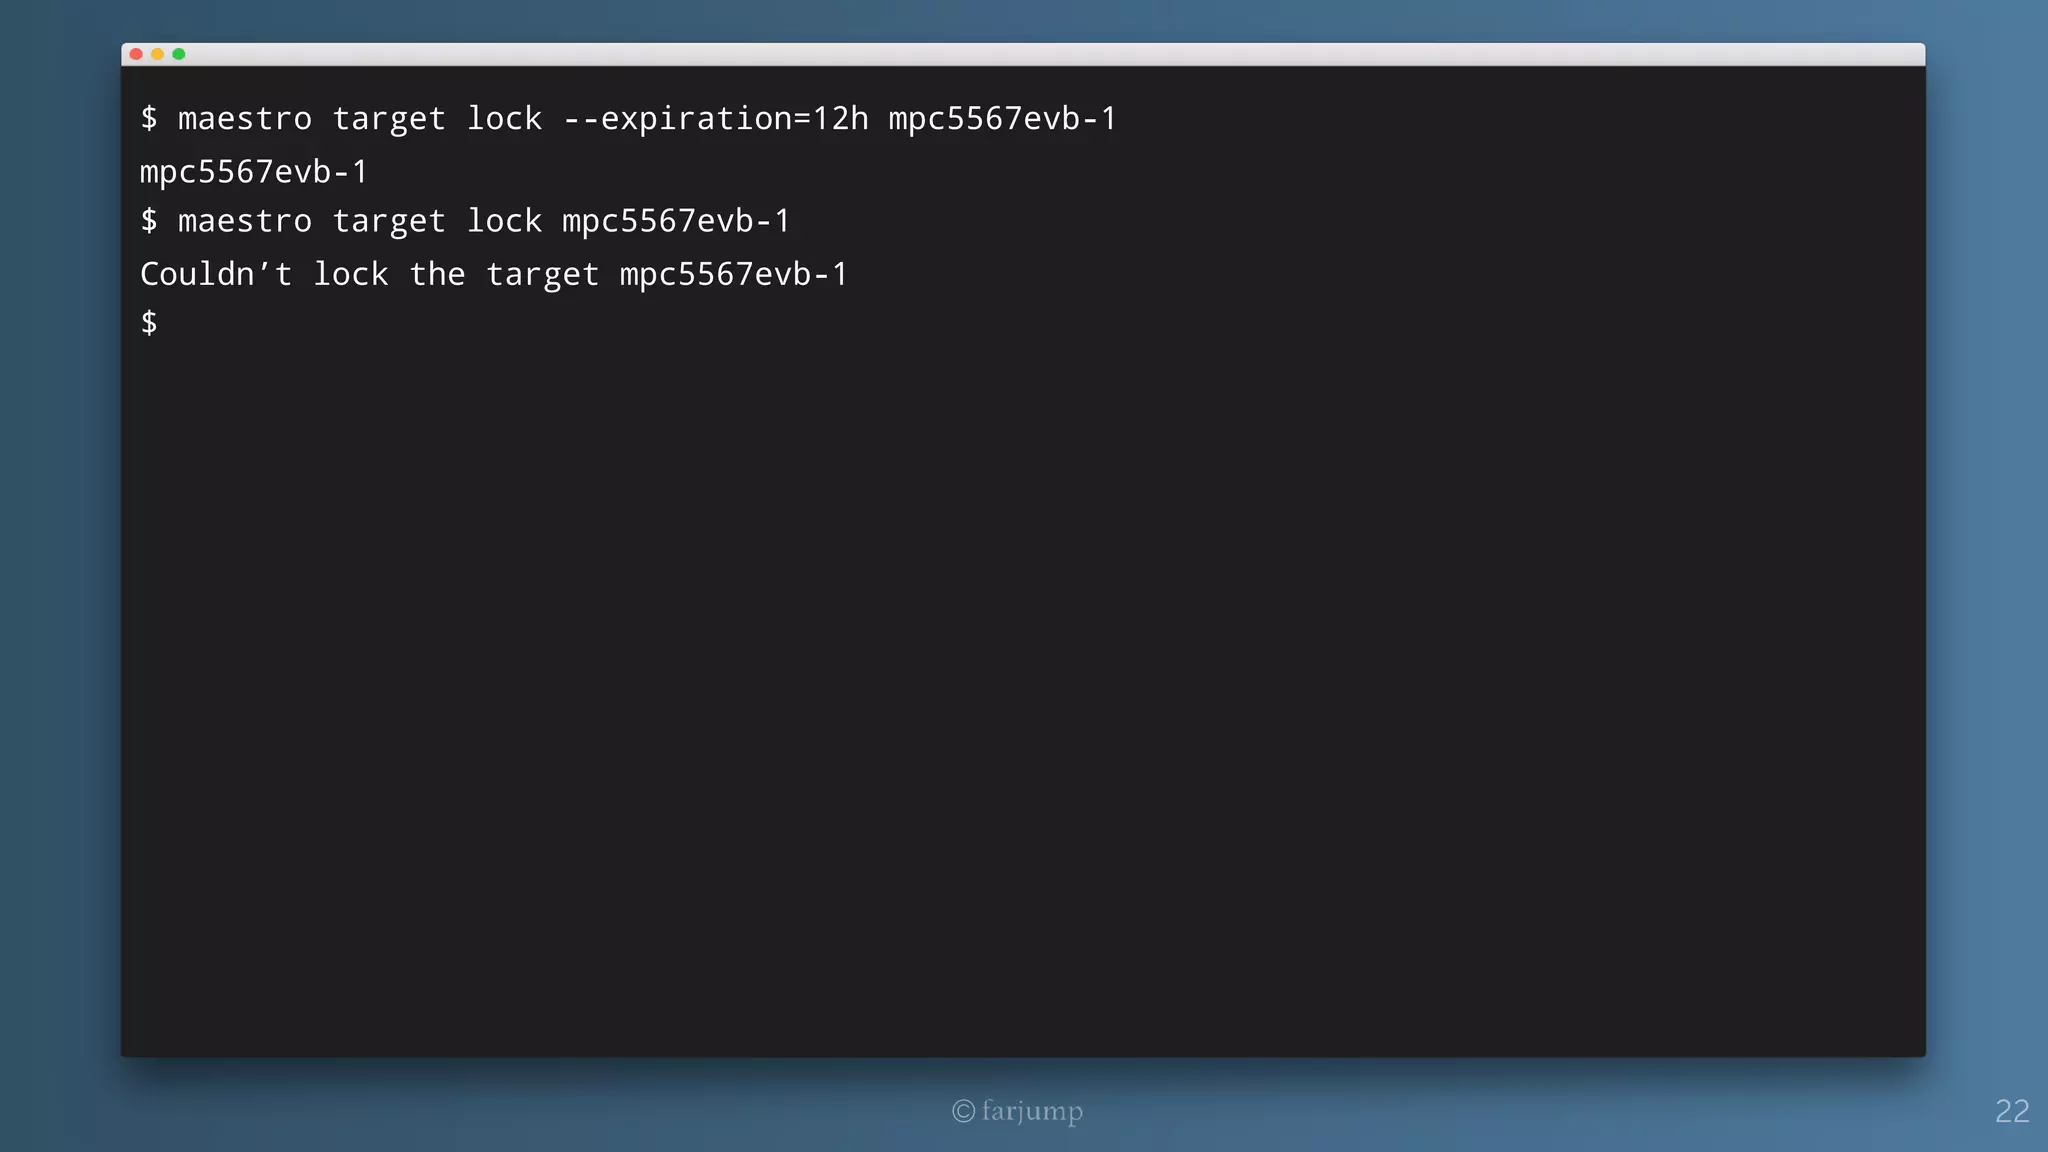Click the green maximize window dot
The width and height of the screenshot is (2048, 1152).
pyautogui.click(x=179, y=54)
